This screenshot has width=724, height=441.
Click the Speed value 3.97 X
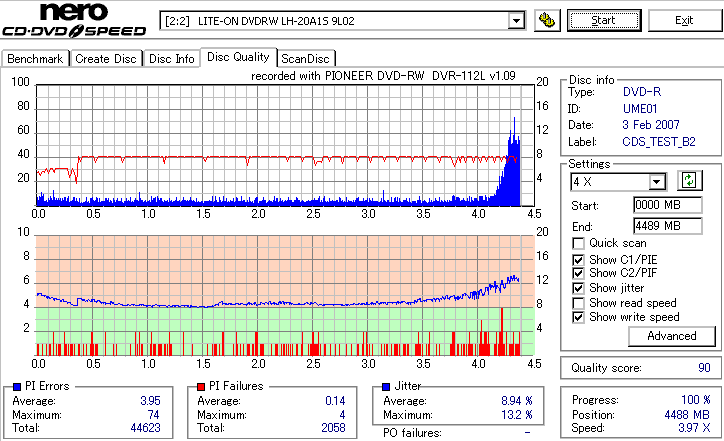(x=694, y=428)
